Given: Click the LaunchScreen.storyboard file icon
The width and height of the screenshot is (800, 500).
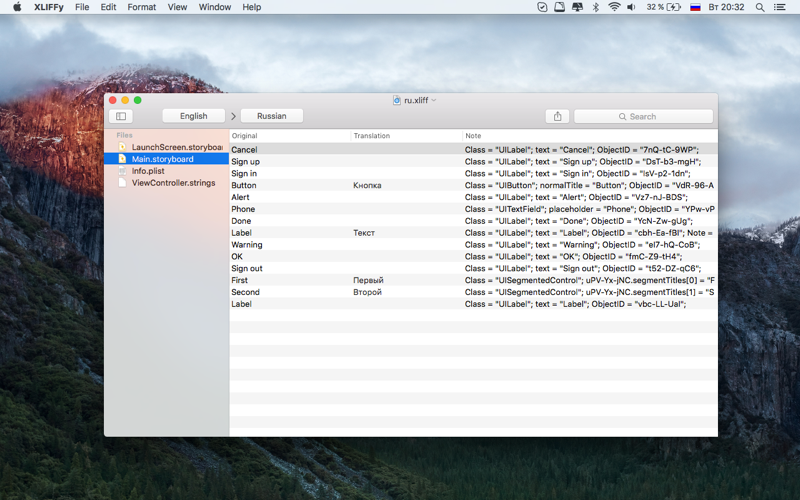Looking at the screenshot, I should point(122,147).
